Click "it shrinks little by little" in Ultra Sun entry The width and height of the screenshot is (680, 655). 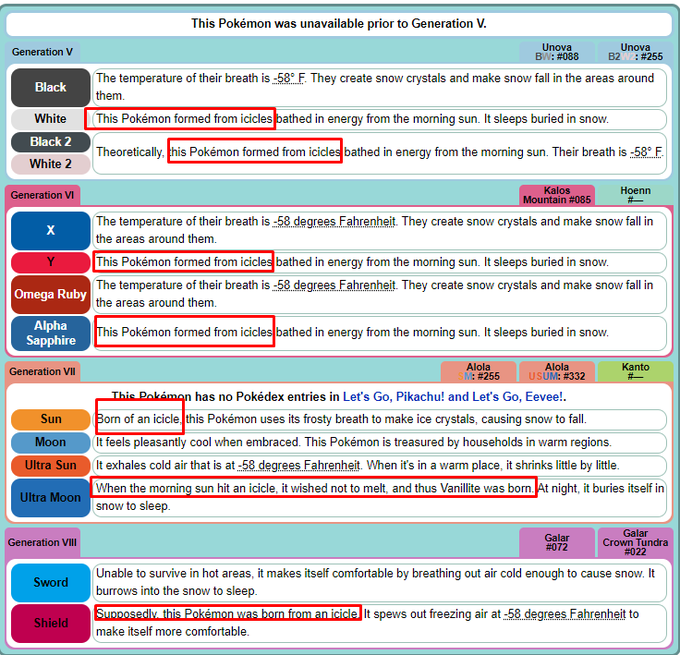point(562,465)
